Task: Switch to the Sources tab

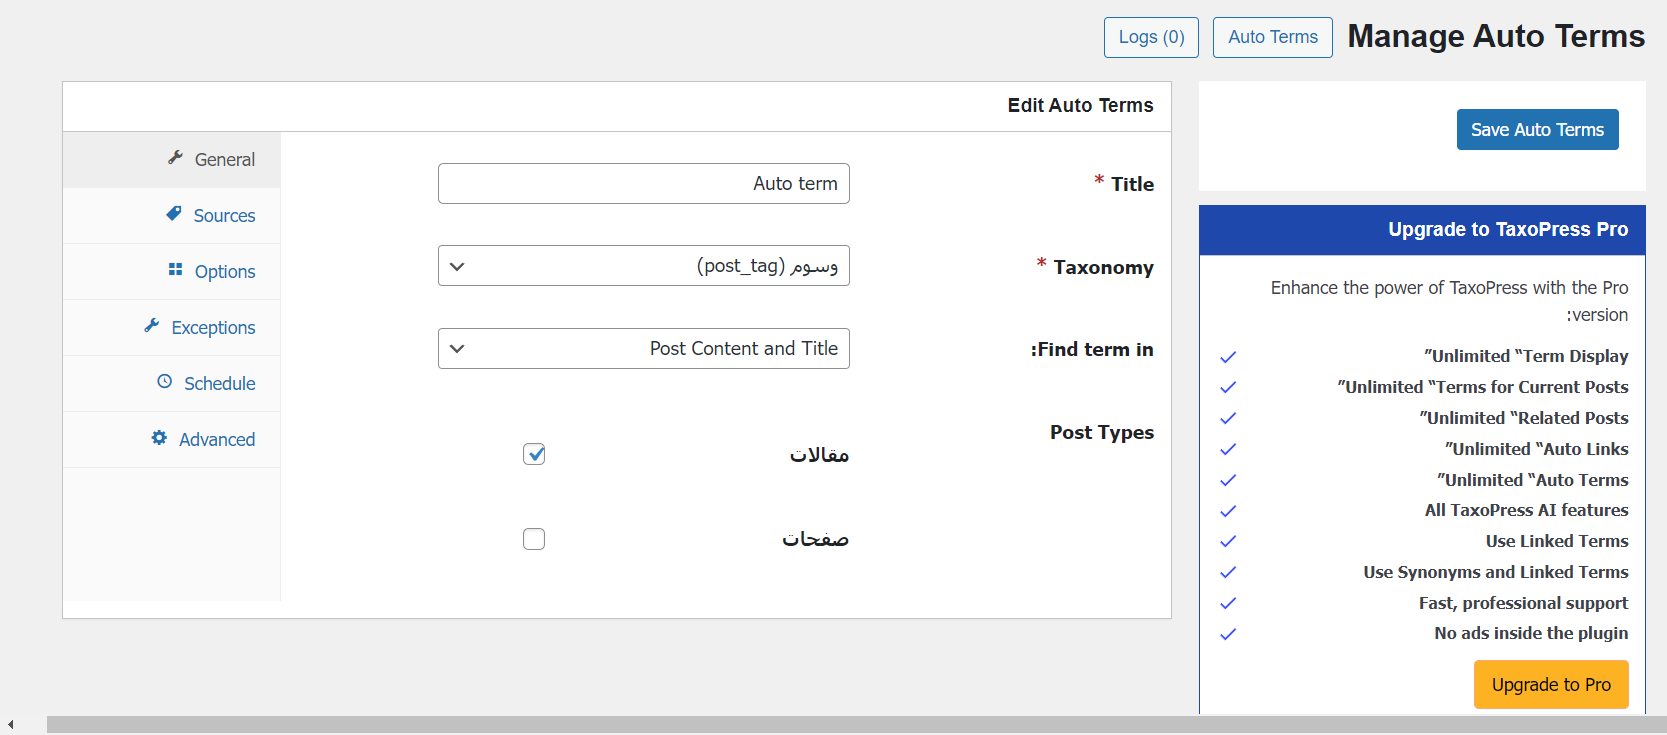Action: 224,216
